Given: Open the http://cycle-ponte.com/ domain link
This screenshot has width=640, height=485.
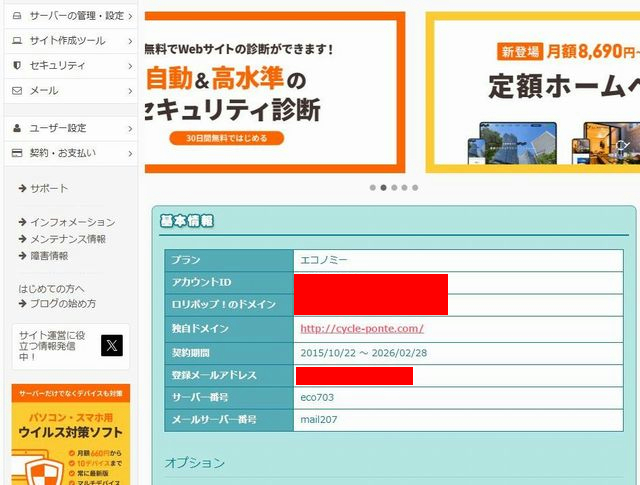Looking at the screenshot, I should tap(362, 328).
